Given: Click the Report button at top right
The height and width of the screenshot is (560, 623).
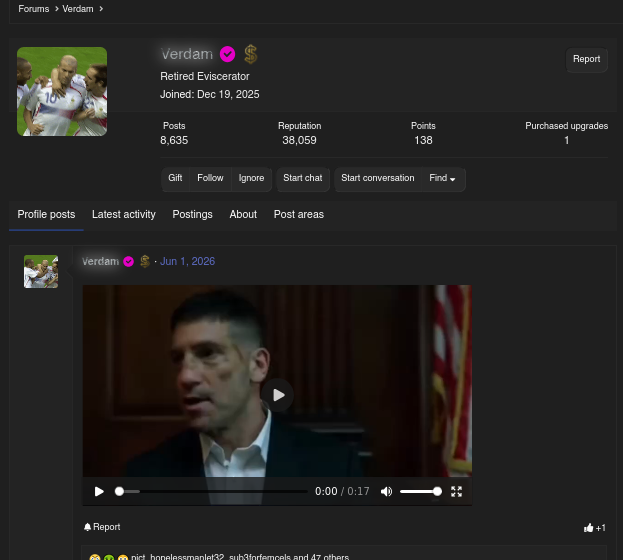Looking at the screenshot, I should click(586, 59).
